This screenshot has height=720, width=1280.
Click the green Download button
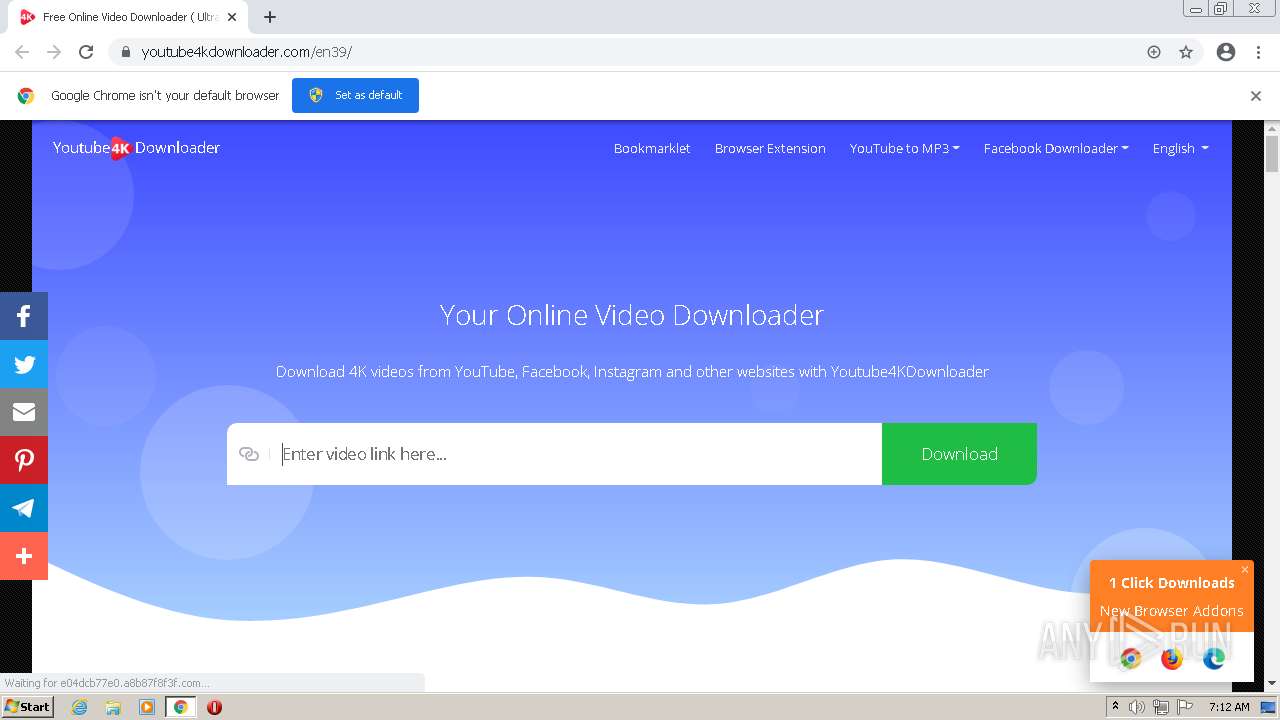tap(959, 454)
